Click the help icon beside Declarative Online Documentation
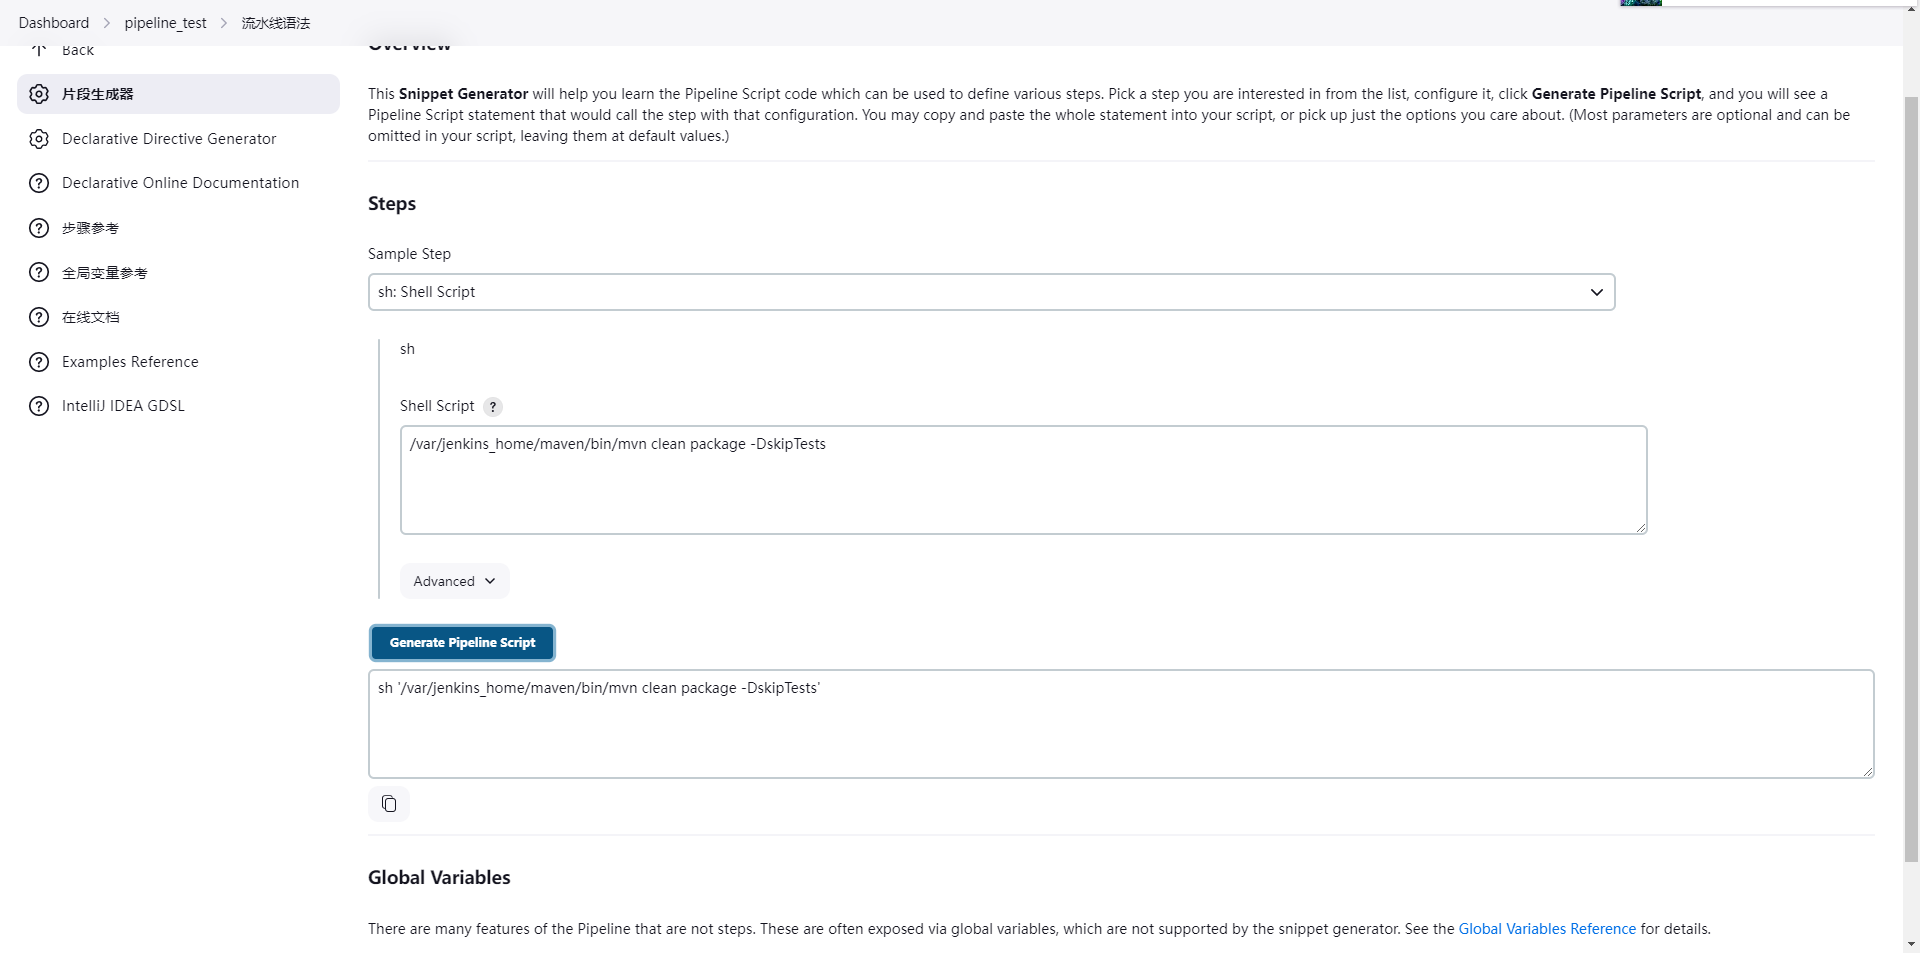1920x953 pixels. click(39, 183)
